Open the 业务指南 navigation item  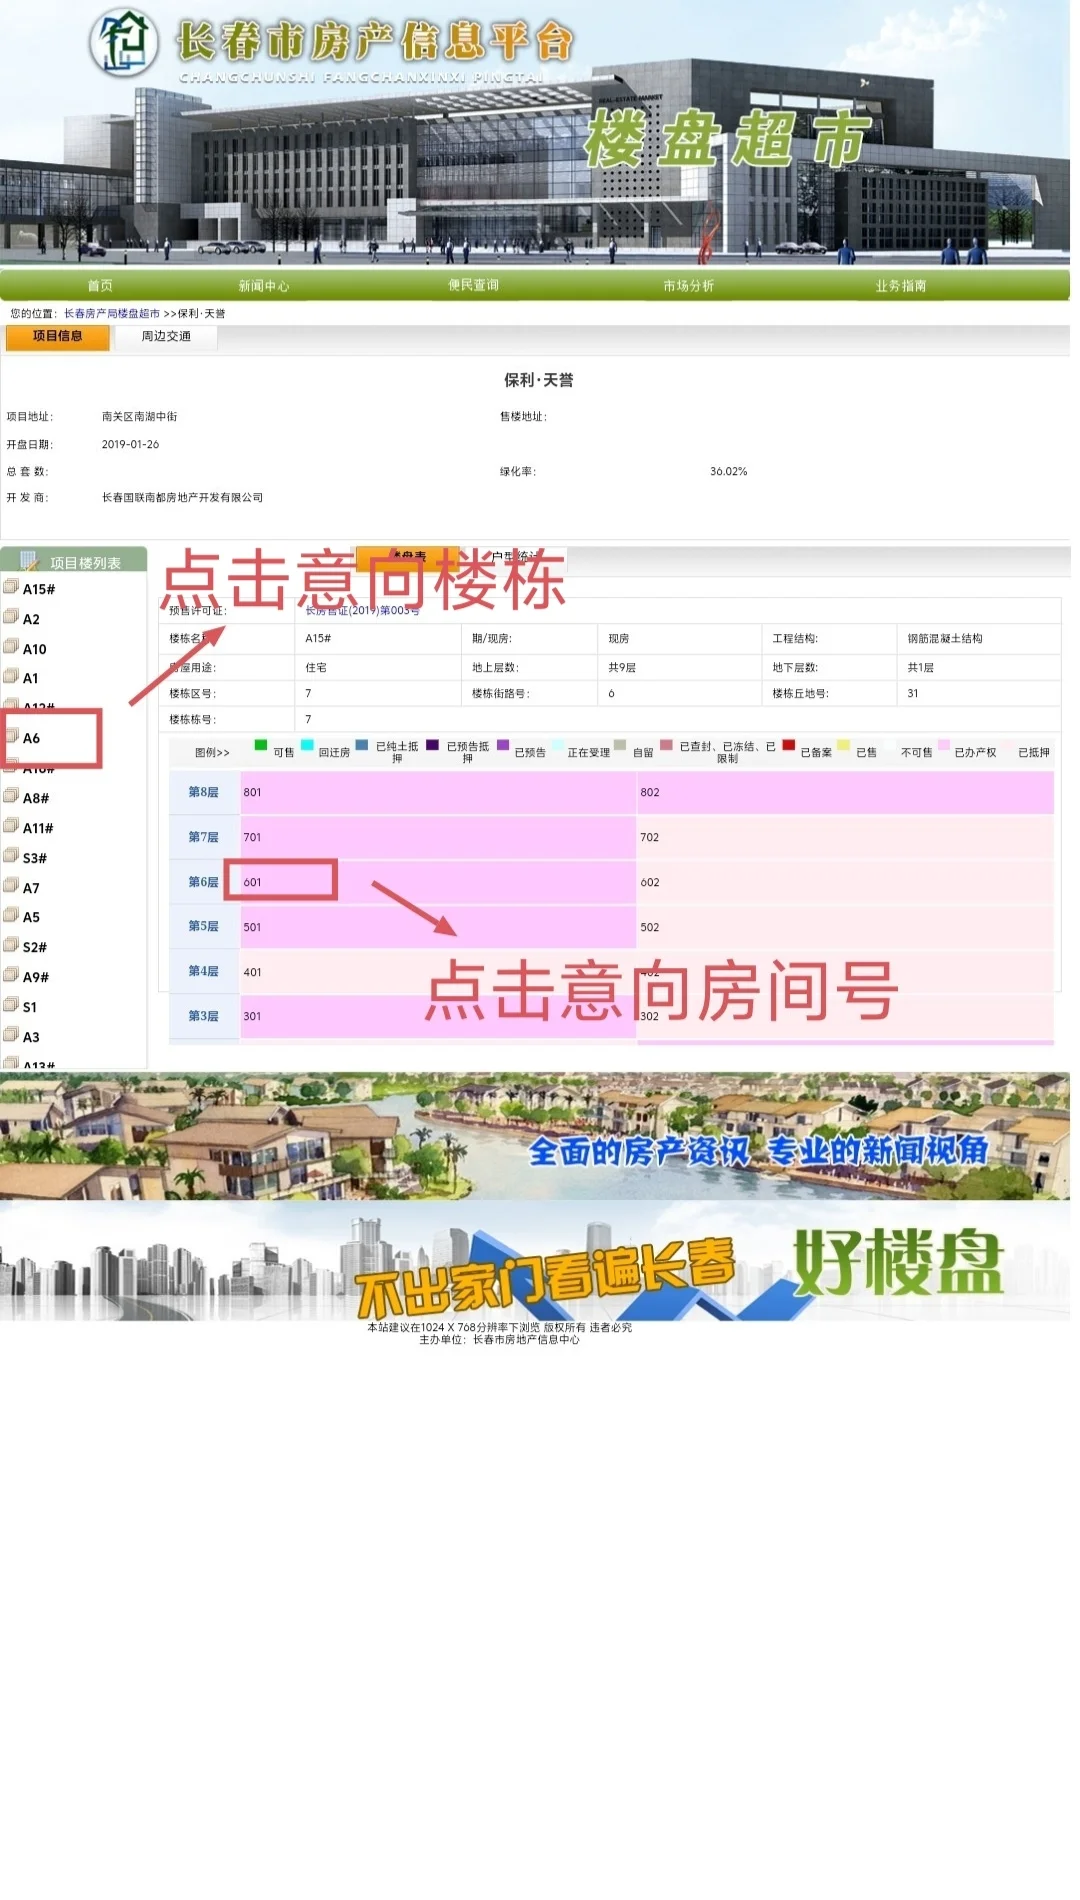click(x=901, y=286)
